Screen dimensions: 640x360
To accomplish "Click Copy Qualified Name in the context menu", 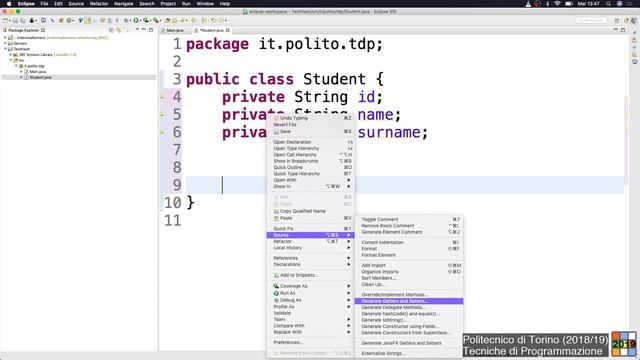I will tap(312, 211).
